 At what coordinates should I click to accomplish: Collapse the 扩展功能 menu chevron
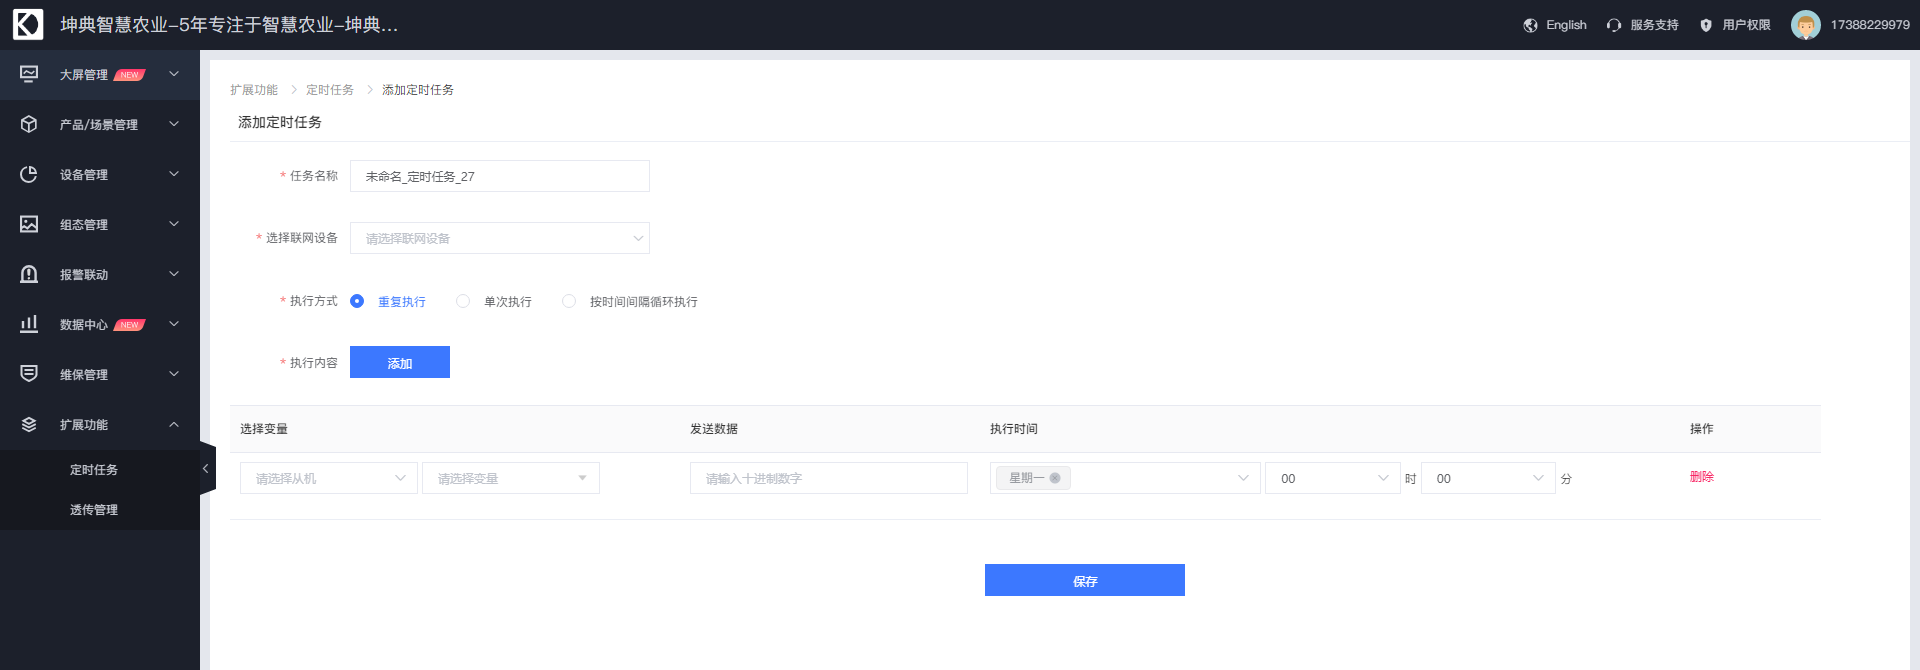tap(174, 424)
